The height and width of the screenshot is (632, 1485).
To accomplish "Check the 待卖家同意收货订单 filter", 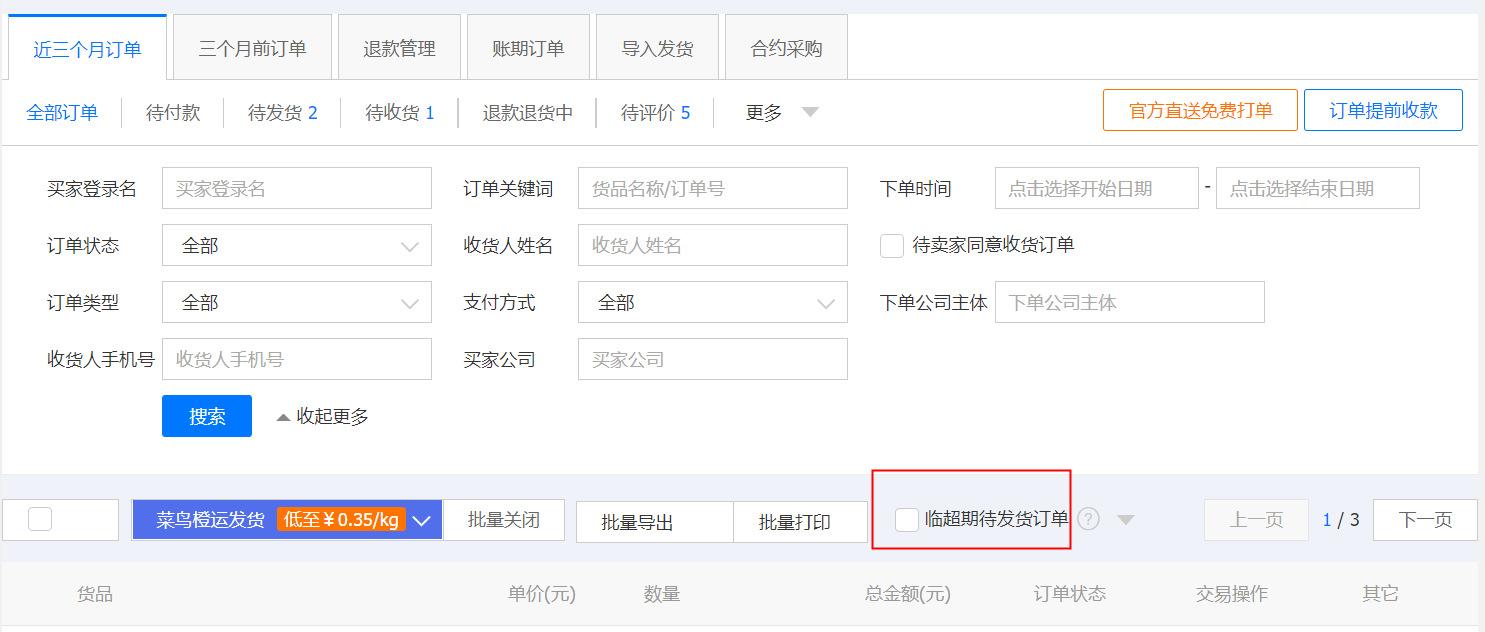I will pyautogui.click(x=891, y=245).
